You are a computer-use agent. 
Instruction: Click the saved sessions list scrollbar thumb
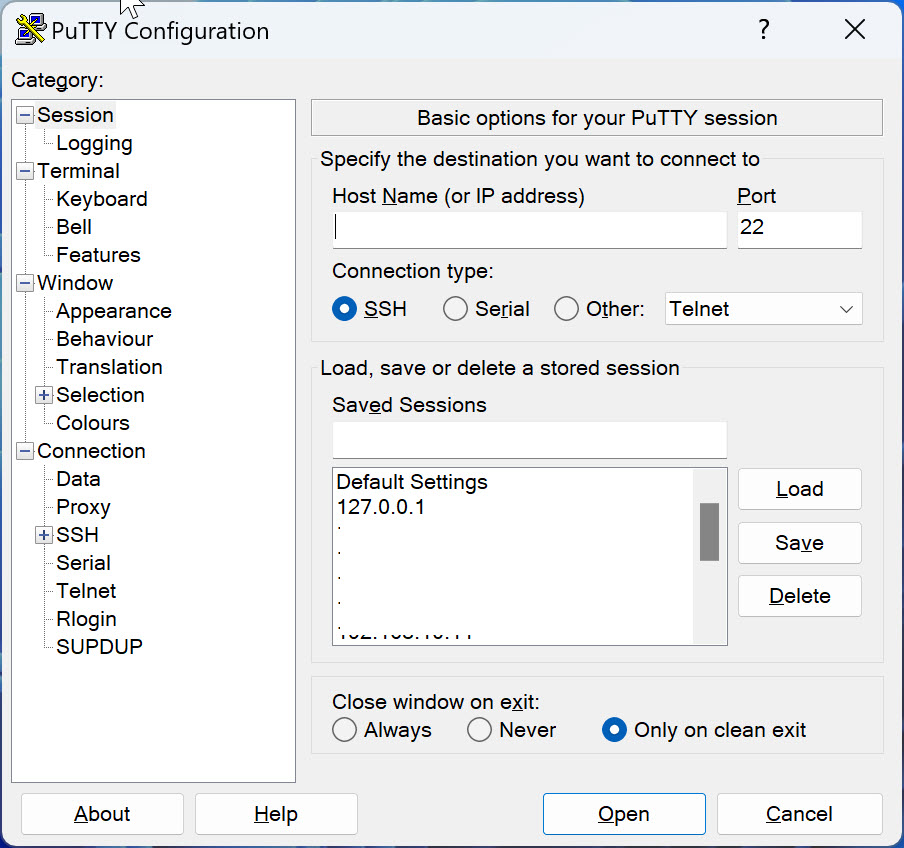tap(709, 532)
